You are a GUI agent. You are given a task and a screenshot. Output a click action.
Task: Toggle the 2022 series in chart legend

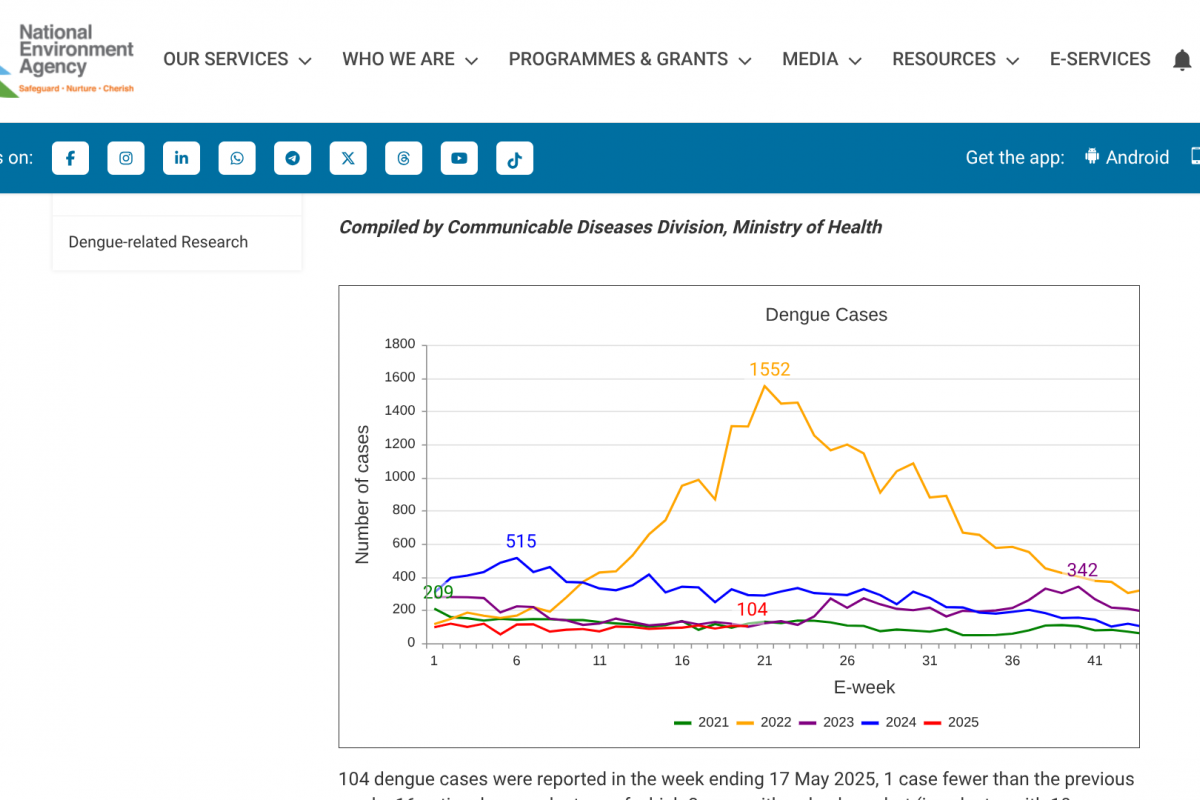pos(765,722)
